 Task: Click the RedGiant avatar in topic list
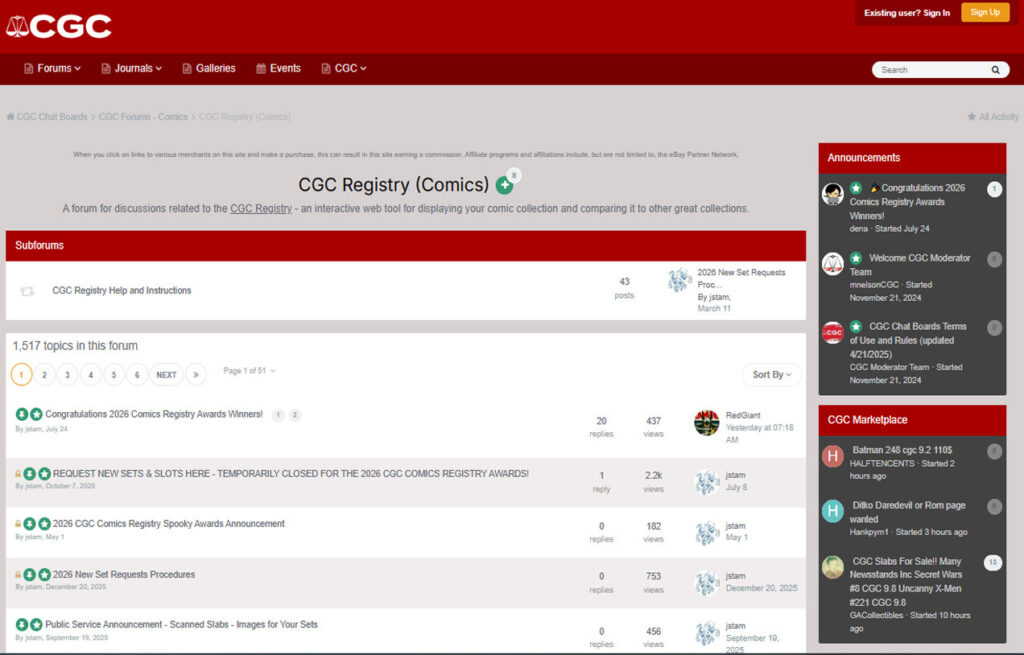click(x=707, y=423)
